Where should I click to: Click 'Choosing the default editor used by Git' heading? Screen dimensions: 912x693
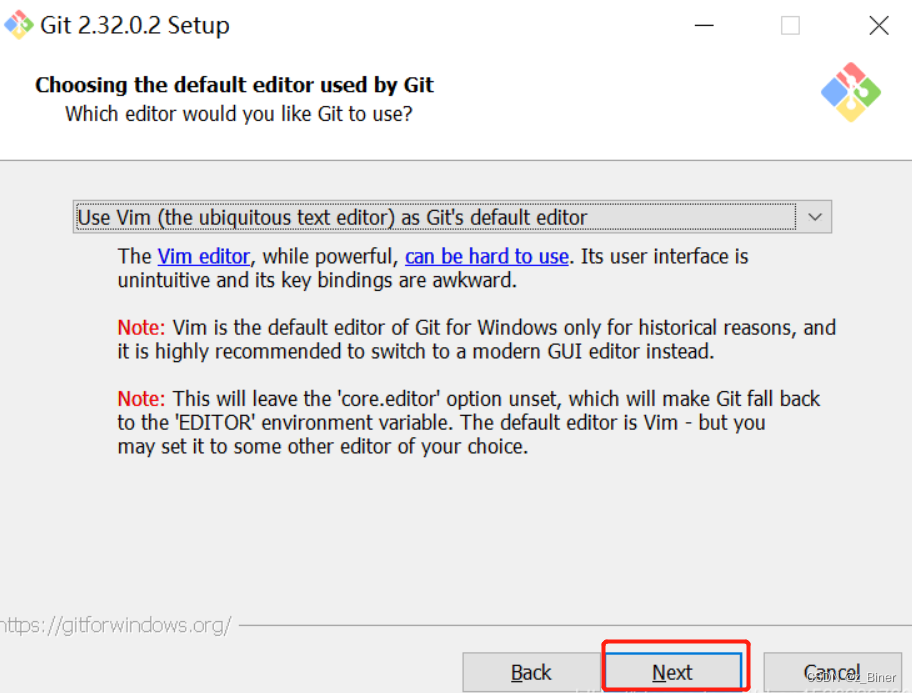234,85
